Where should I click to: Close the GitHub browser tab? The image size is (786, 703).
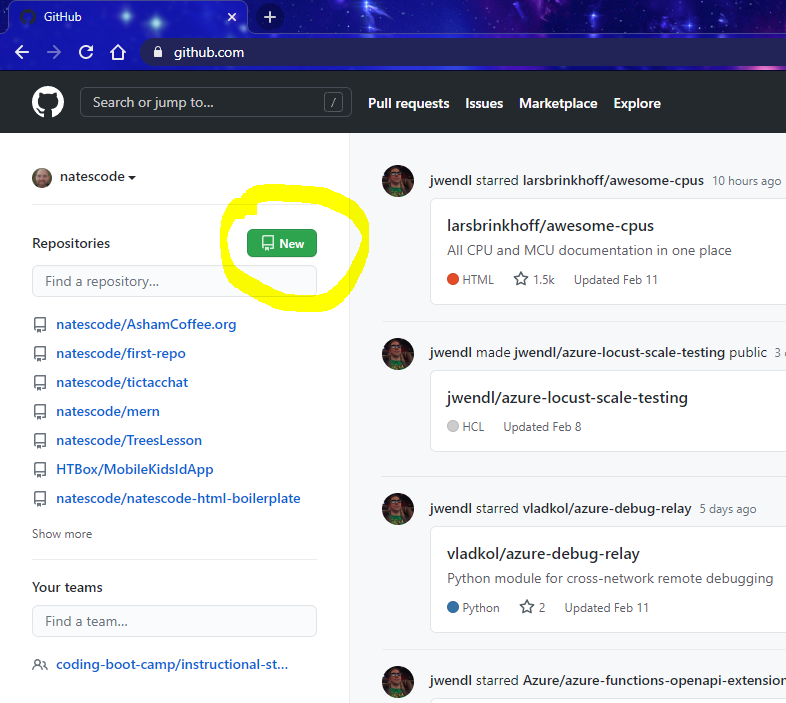tap(232, 17)
